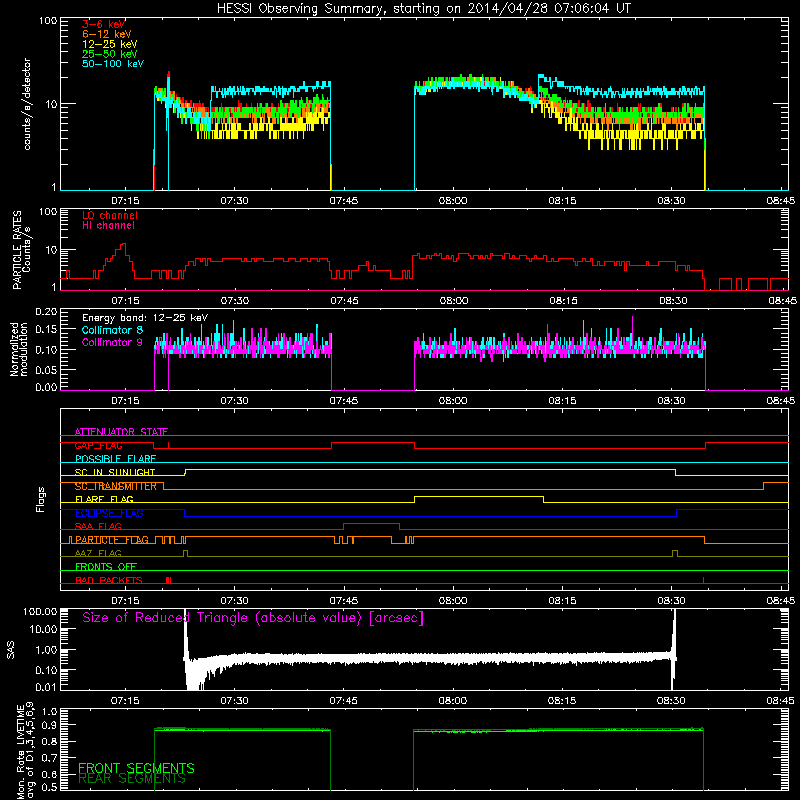Click the LO channel particle peak near 07:15

[x=122, y=247]
